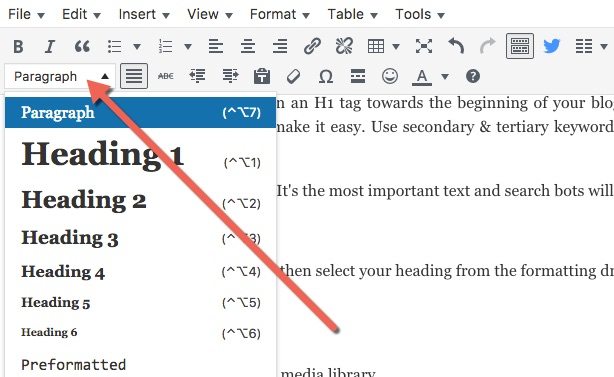Click the Twitter bird icon
This screenshot has height=377, width=614.
click(552, 46)
